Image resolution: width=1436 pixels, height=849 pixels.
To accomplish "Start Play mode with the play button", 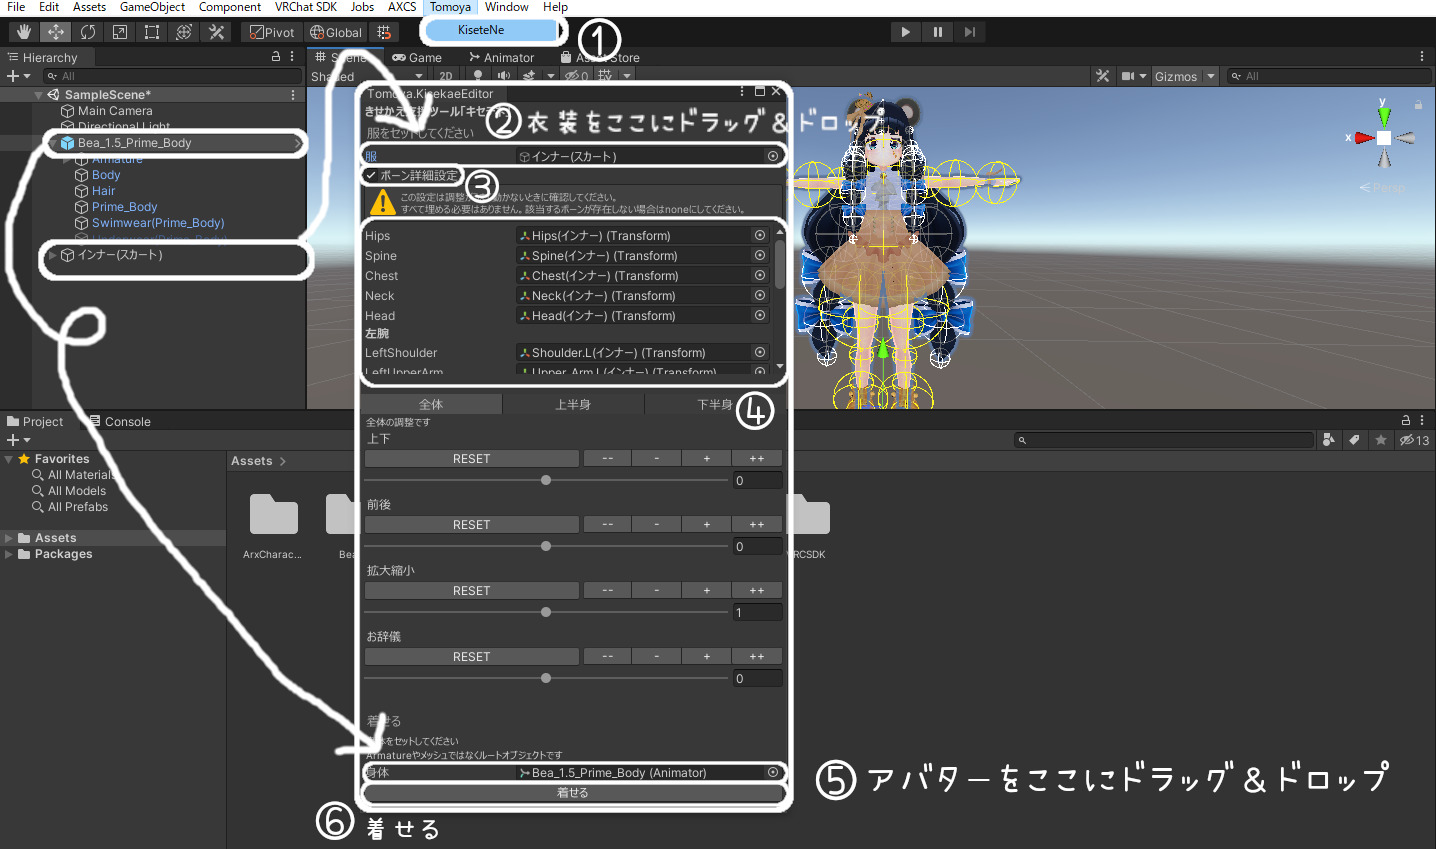I will 905,32.
